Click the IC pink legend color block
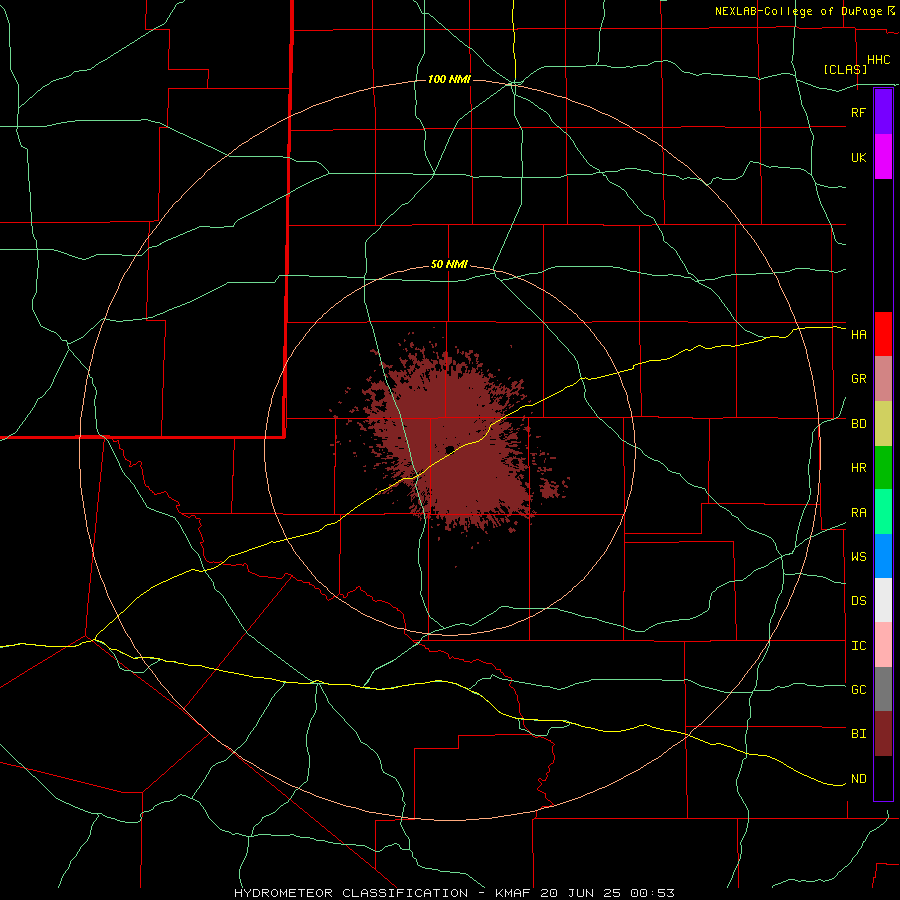The height and width of the screenshot is (900, 900). [x=883, y=645]
